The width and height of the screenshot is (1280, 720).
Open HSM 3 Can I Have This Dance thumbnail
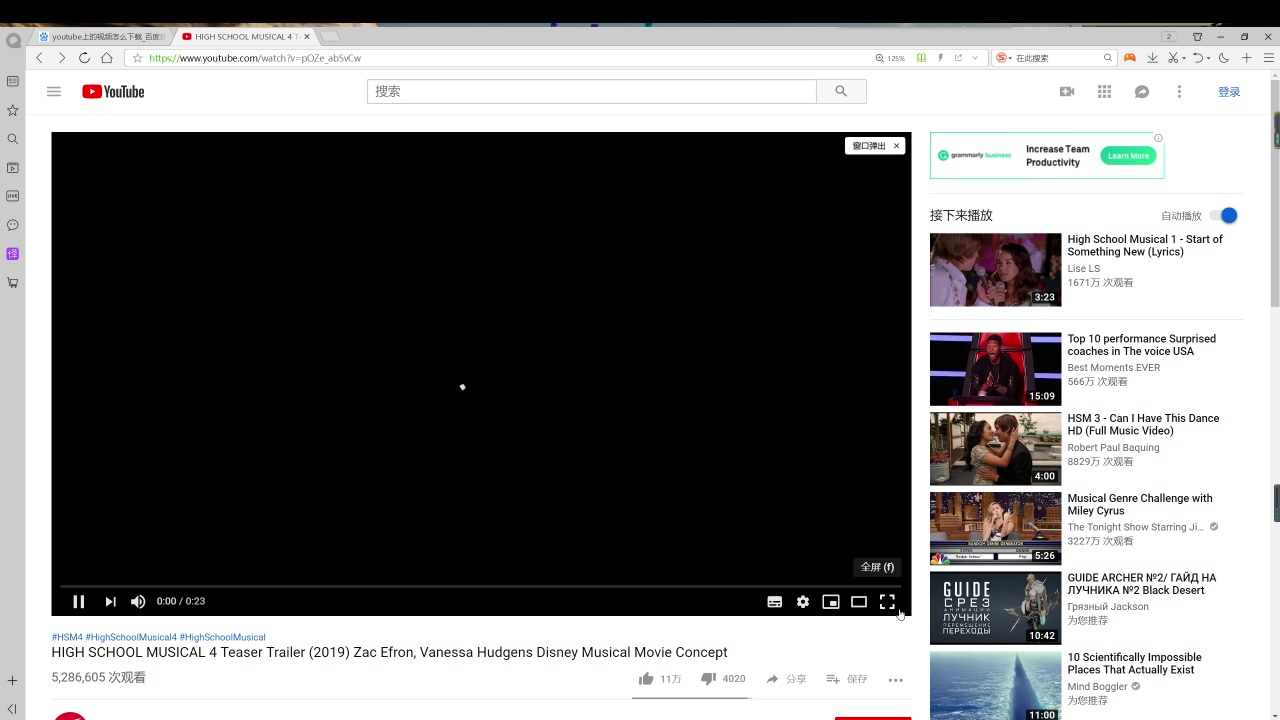click(x=995, y=449)
